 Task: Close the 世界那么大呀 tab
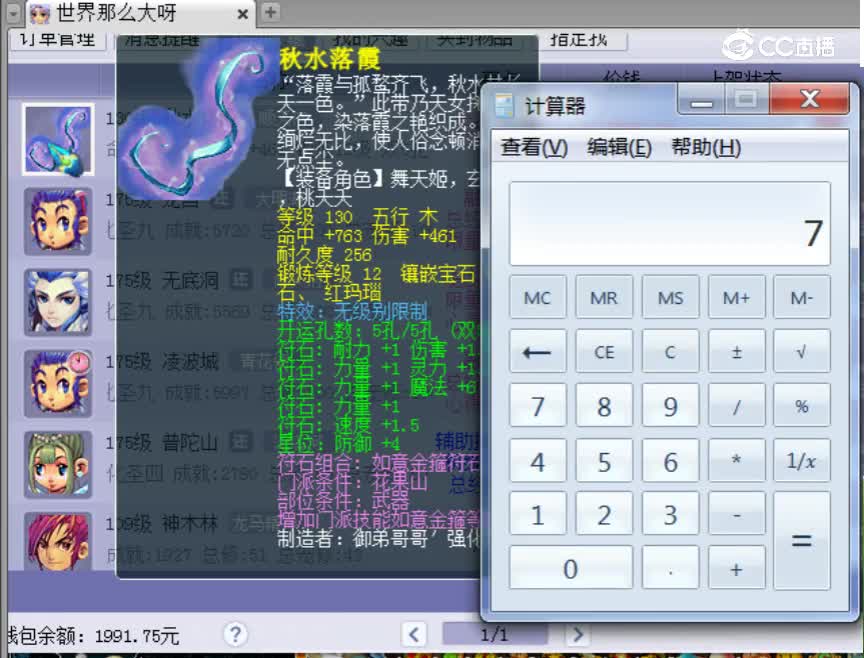(242, 14)
